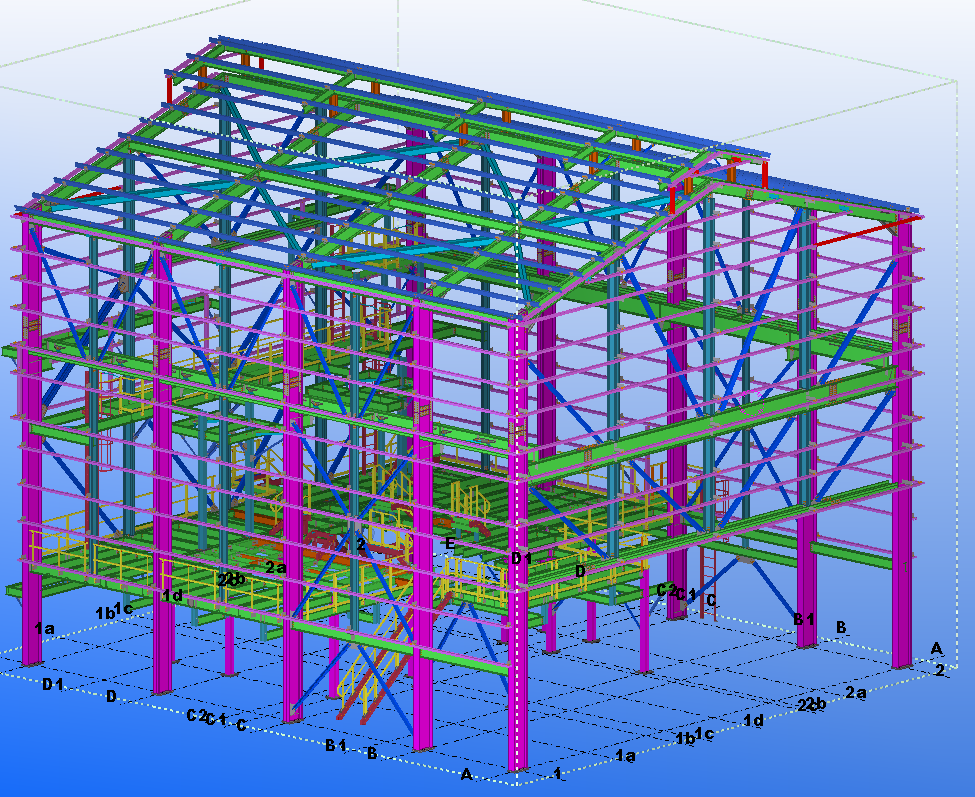Click grid label 1d on the bottom-right gridline
The height and width of the screenshot is (797, 975).
coord(754,720)
